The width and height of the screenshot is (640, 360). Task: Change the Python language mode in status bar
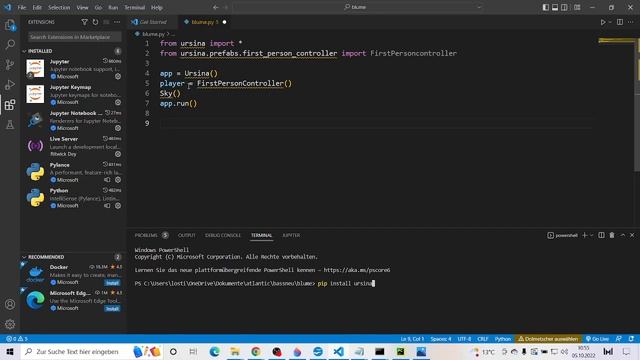(x=503, y=339)
